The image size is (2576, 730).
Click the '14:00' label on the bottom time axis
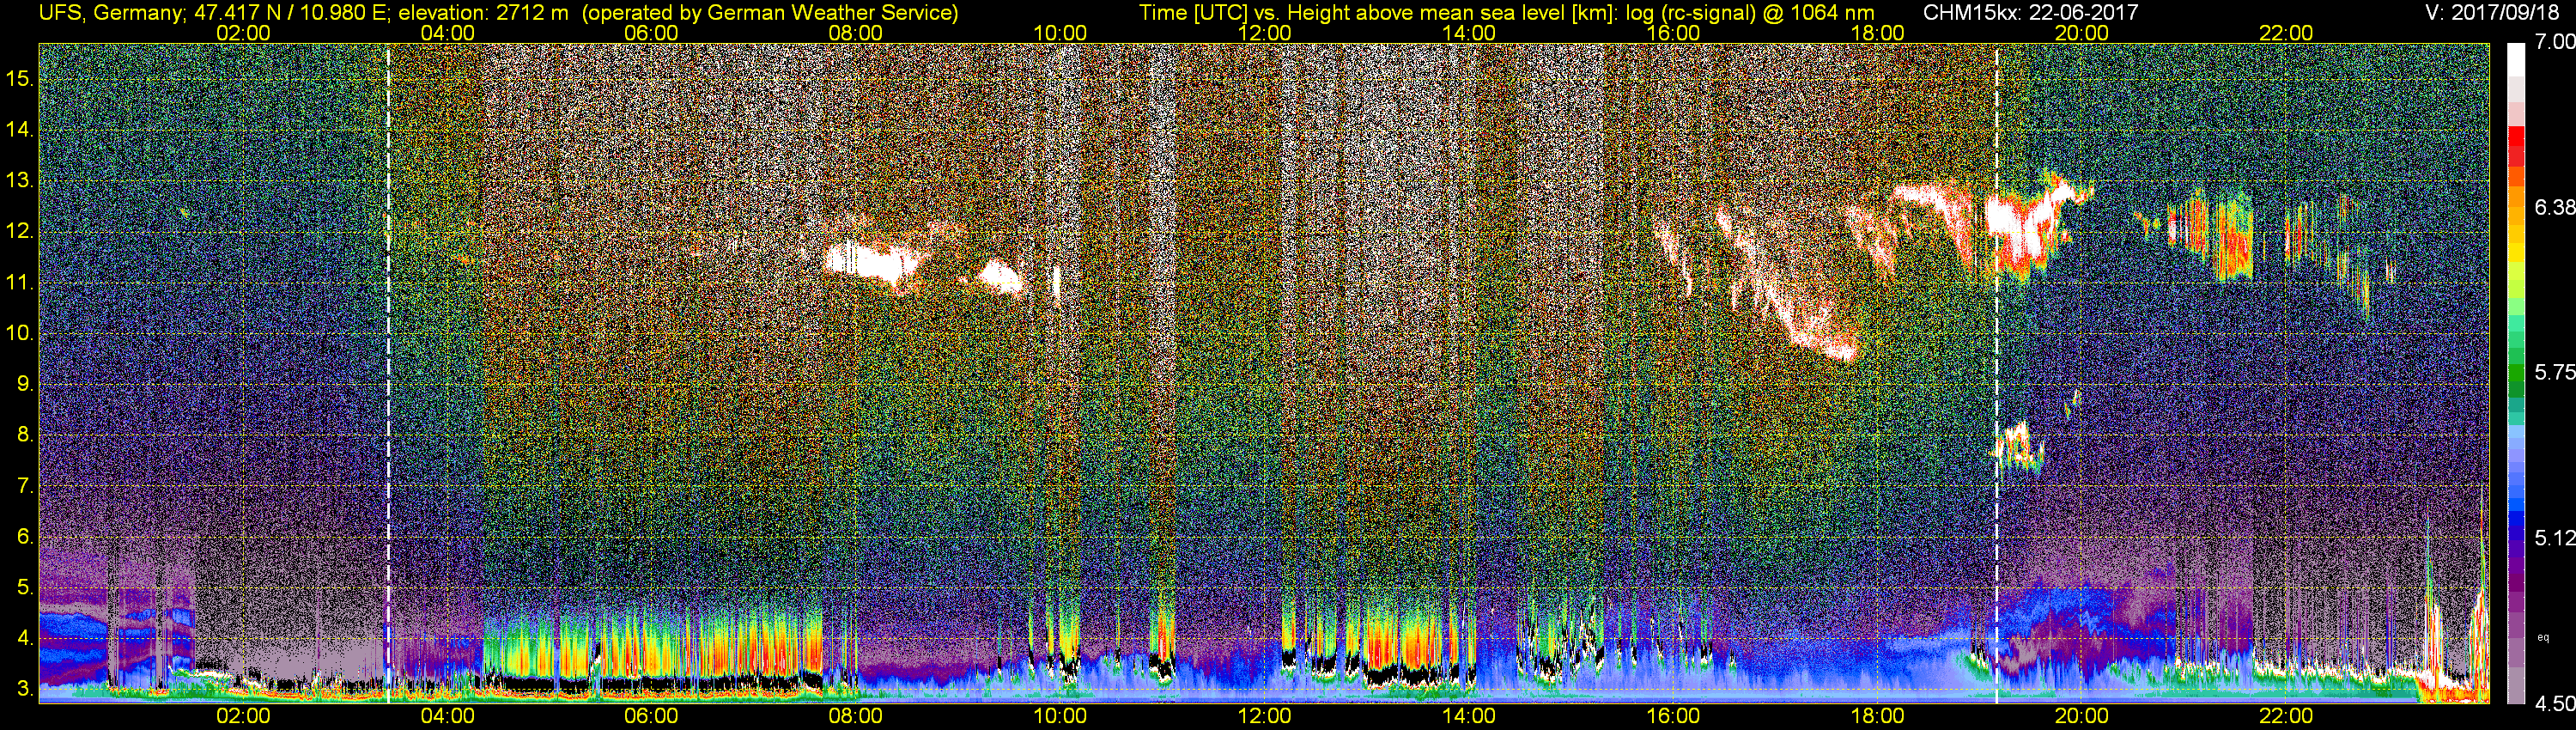[x=1468, y=716]
